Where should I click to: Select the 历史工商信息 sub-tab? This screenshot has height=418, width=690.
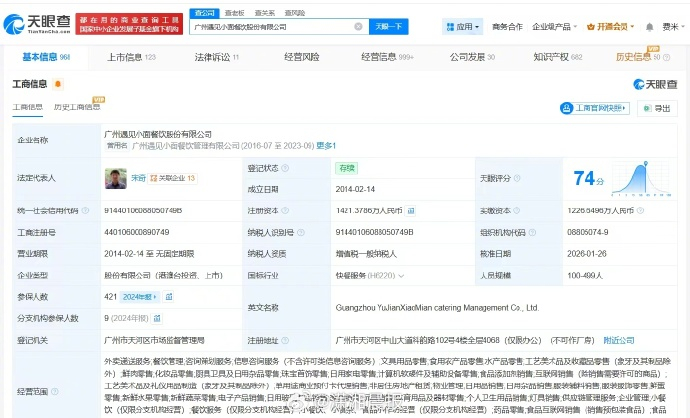pos(77,107)
